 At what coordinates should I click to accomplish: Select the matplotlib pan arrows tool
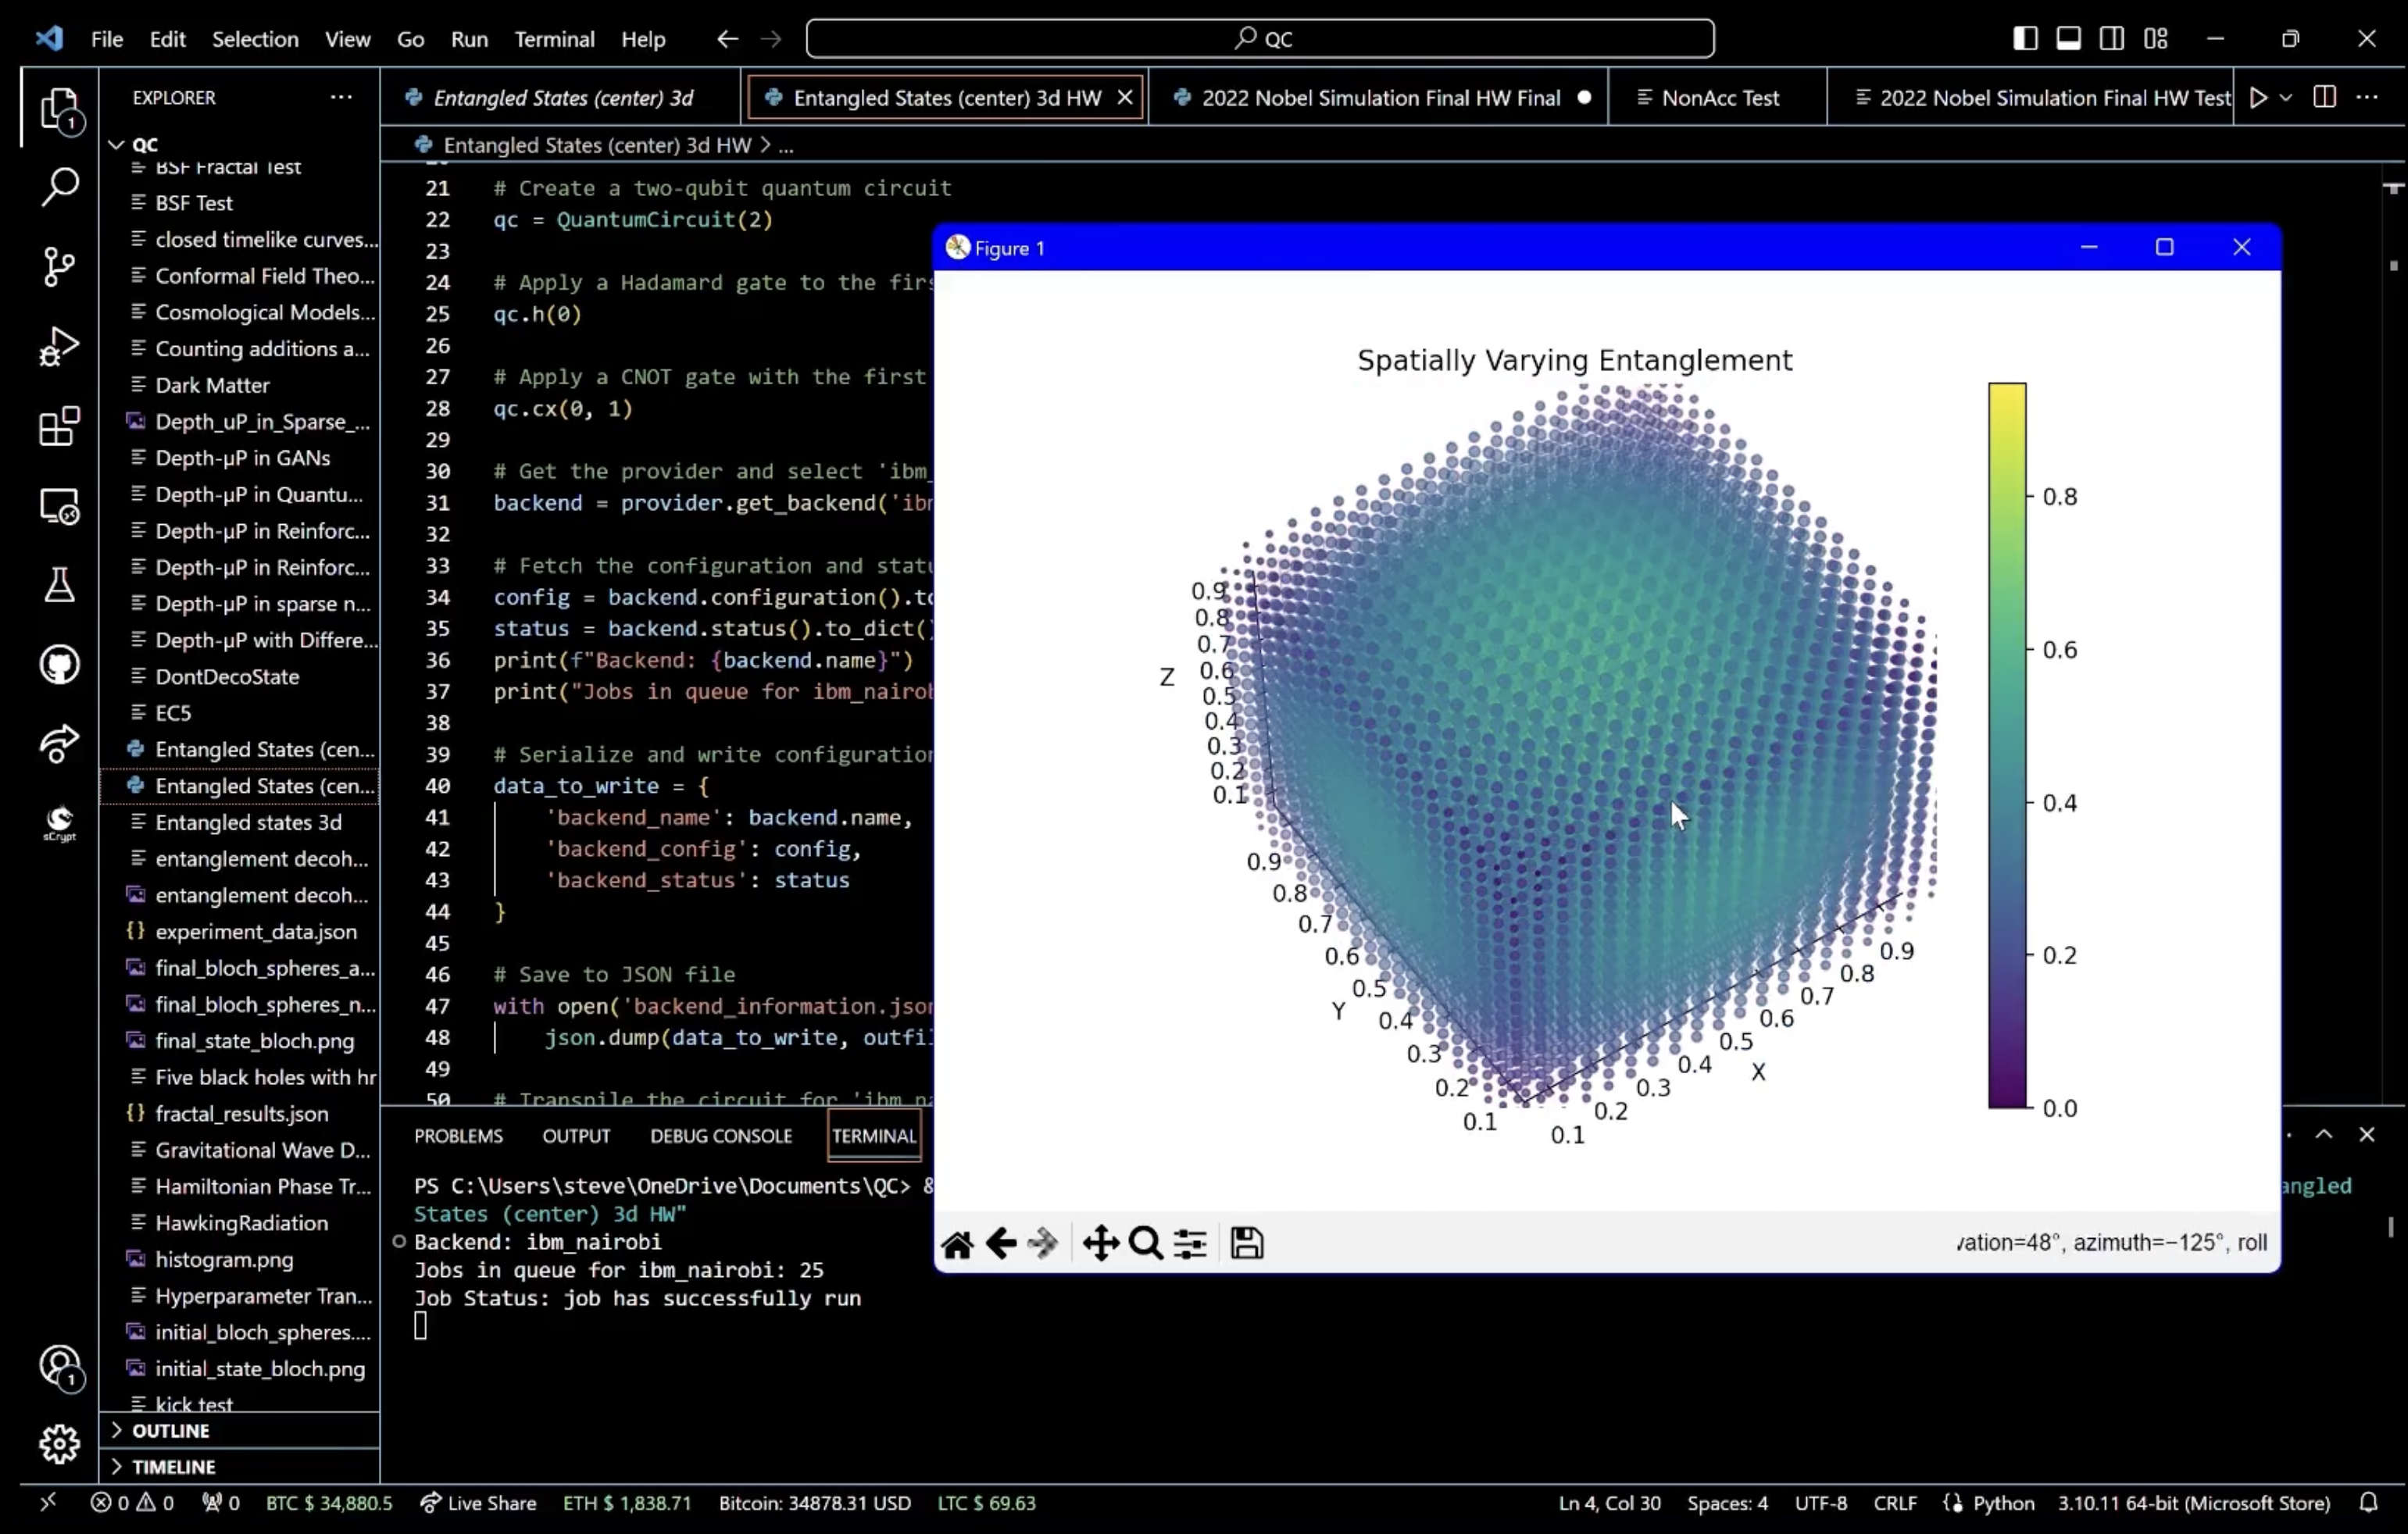click(x=1100, y=1243)
